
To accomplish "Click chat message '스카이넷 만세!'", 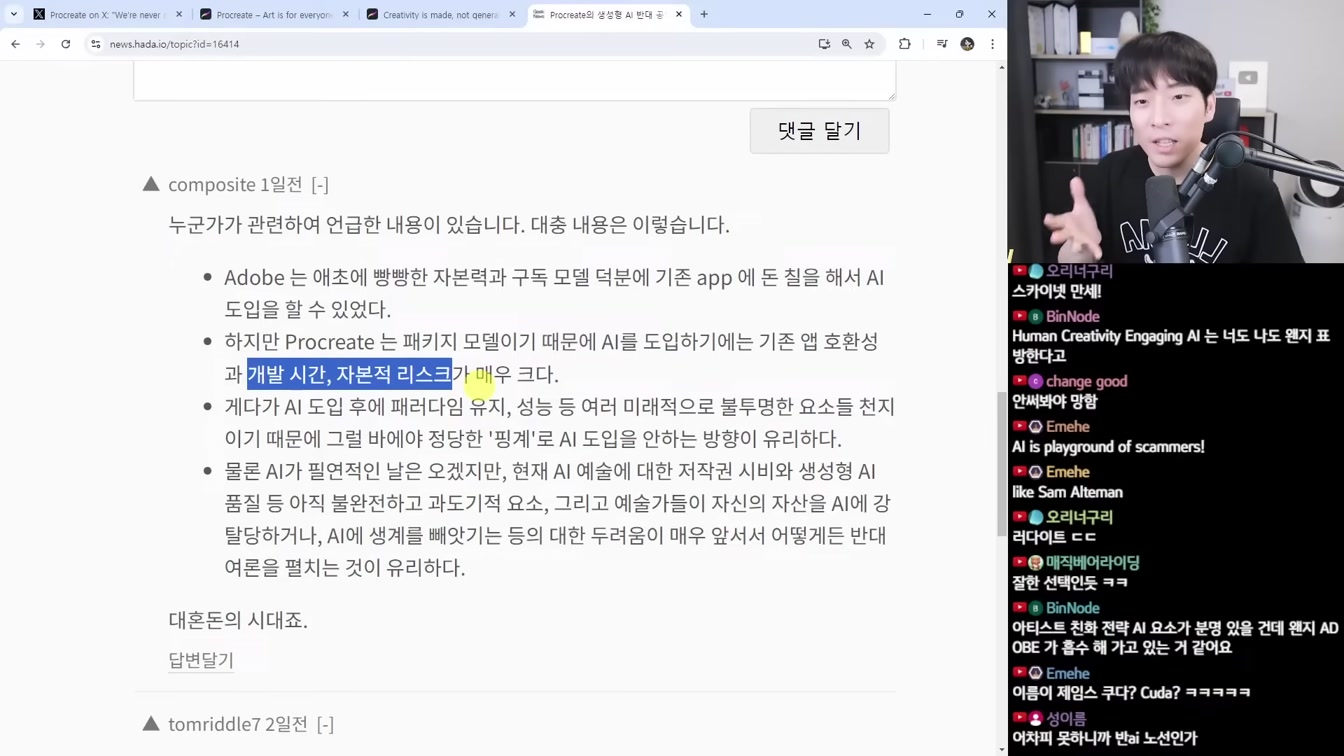I will [x=1056, y=291].
